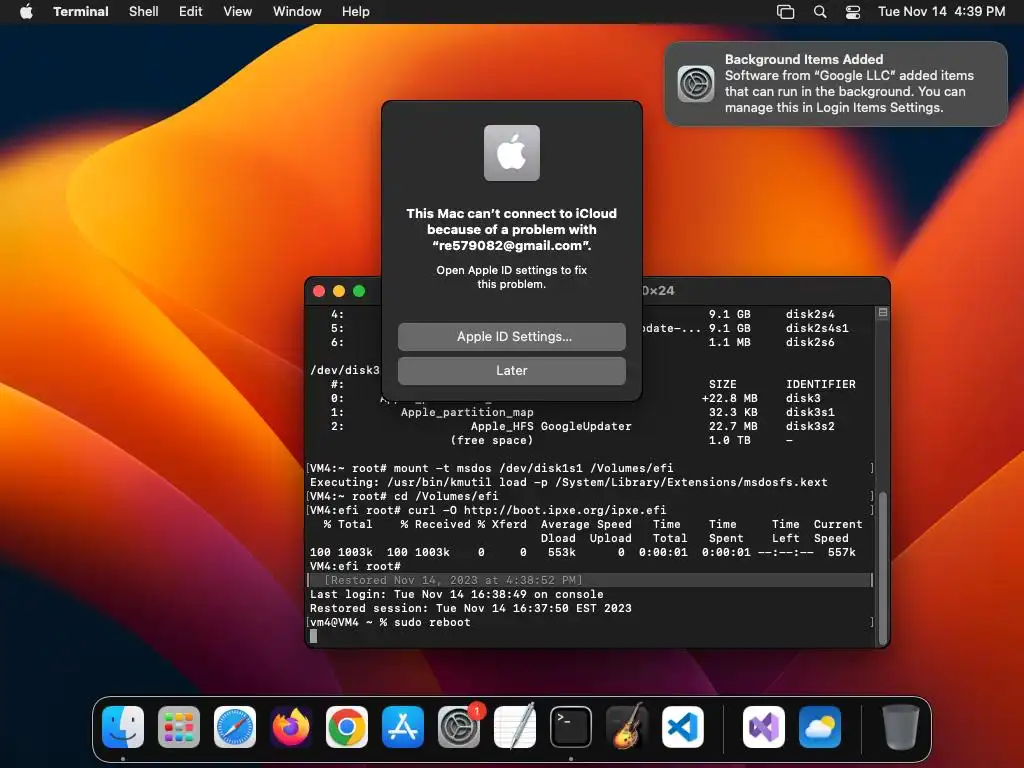Click the green zoom button in Terminal

359,291
